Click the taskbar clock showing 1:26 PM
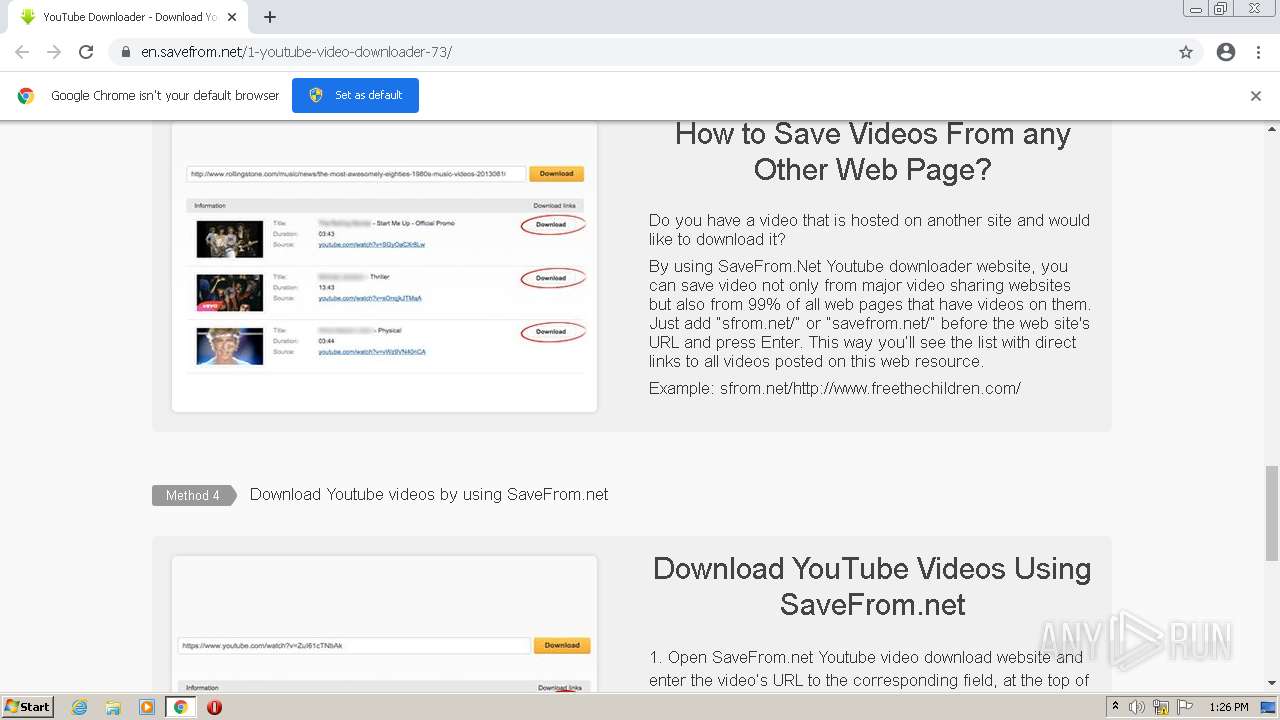1280x720 pixels. tap(1229, 707)
